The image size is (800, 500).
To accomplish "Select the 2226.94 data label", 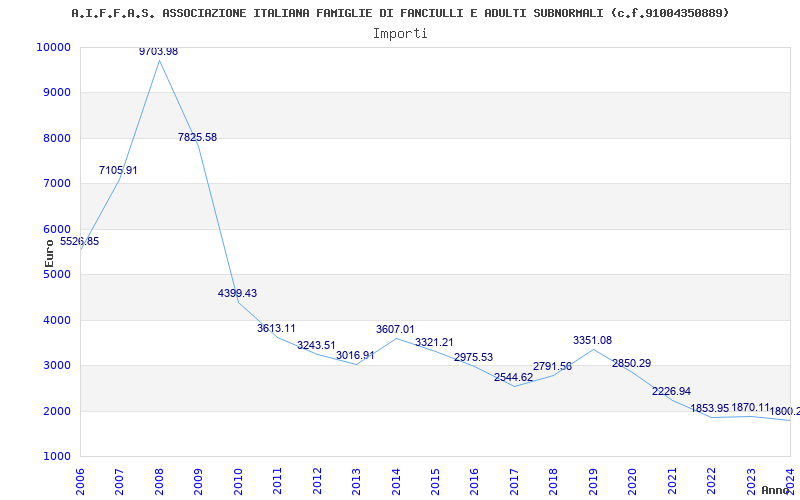I will (671, 391).
